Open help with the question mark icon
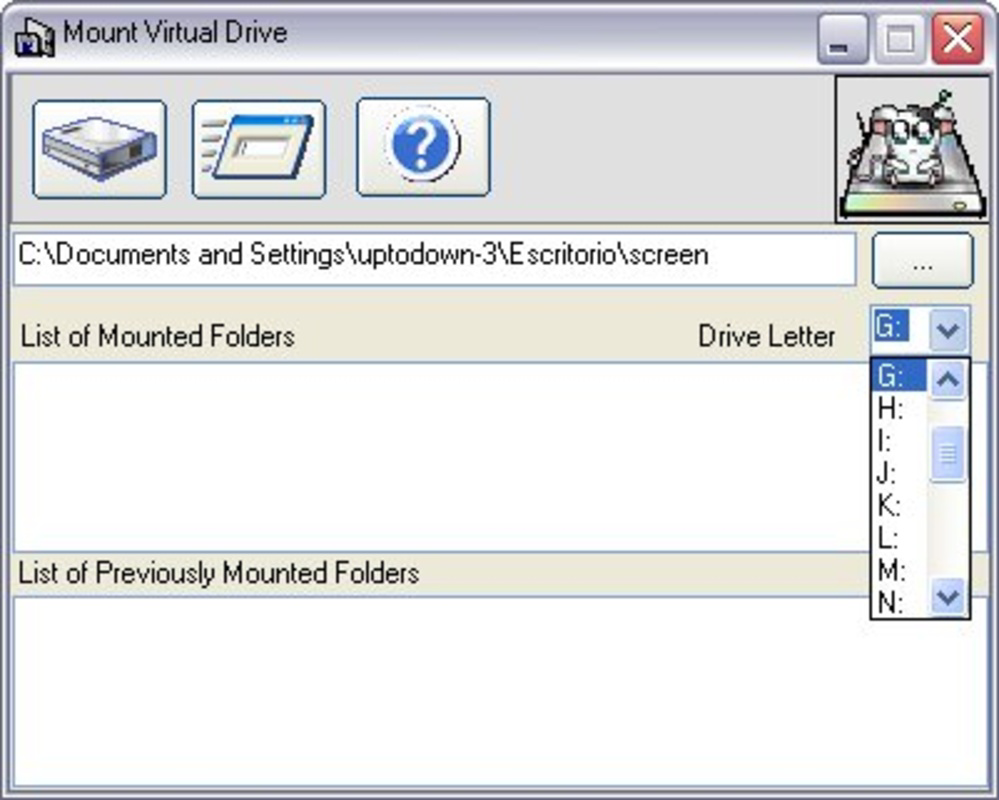 click(423, 147)
